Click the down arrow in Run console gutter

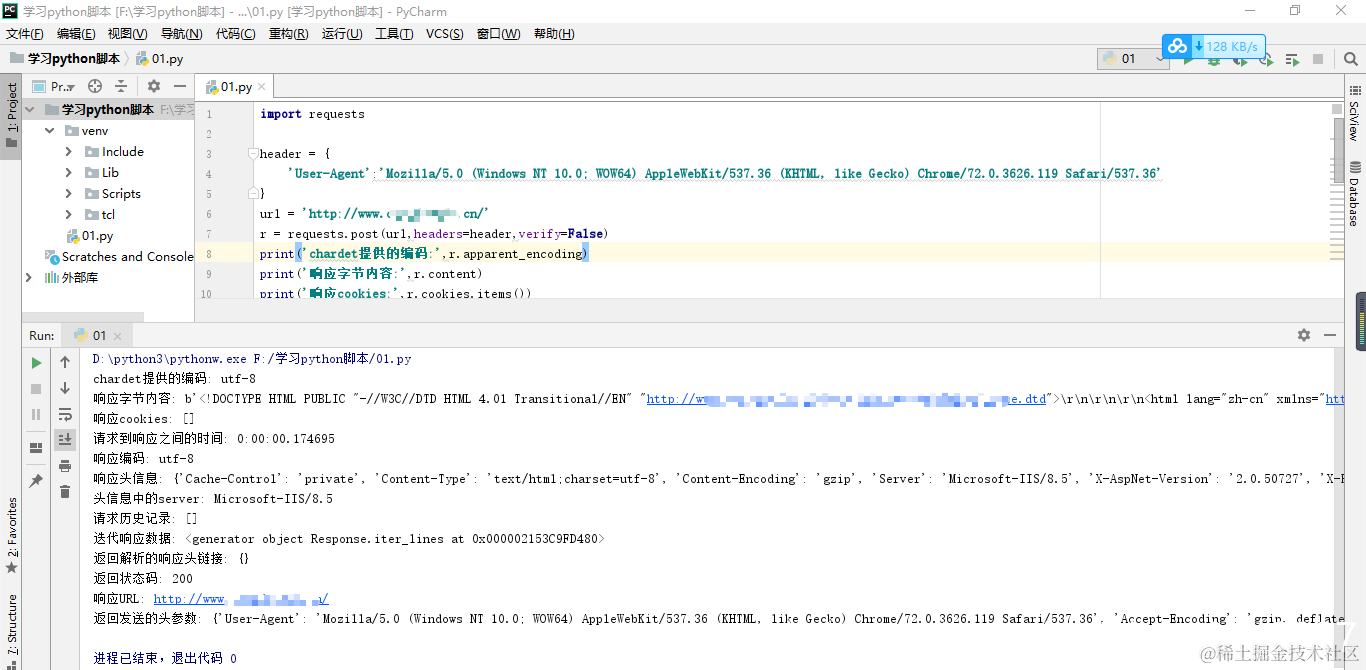(x=65, y=388)
